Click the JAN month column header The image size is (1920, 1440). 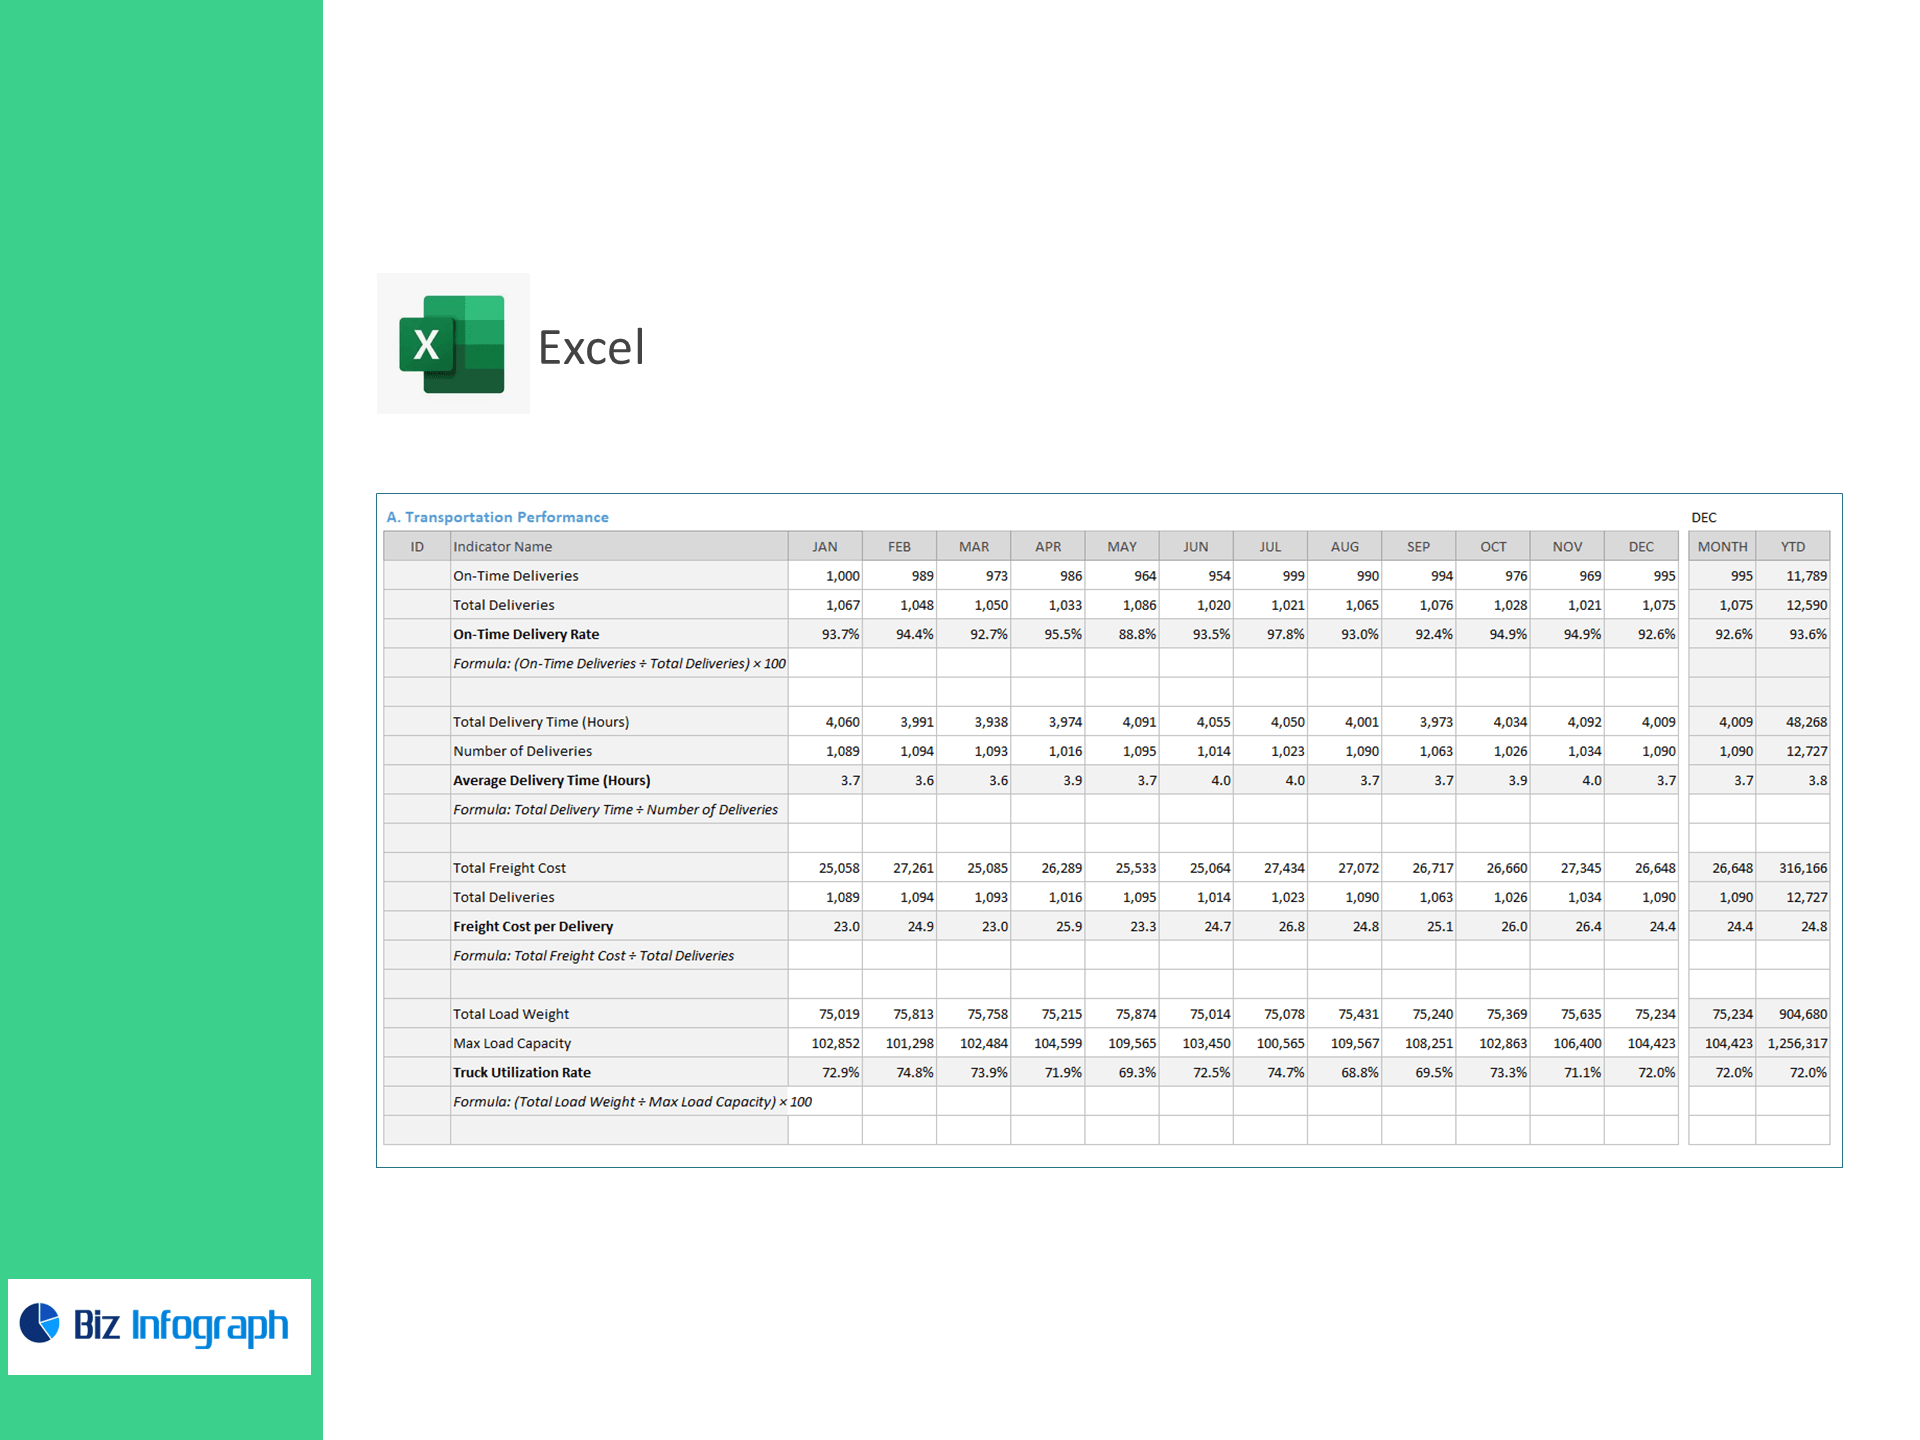(x=824, y=547)
